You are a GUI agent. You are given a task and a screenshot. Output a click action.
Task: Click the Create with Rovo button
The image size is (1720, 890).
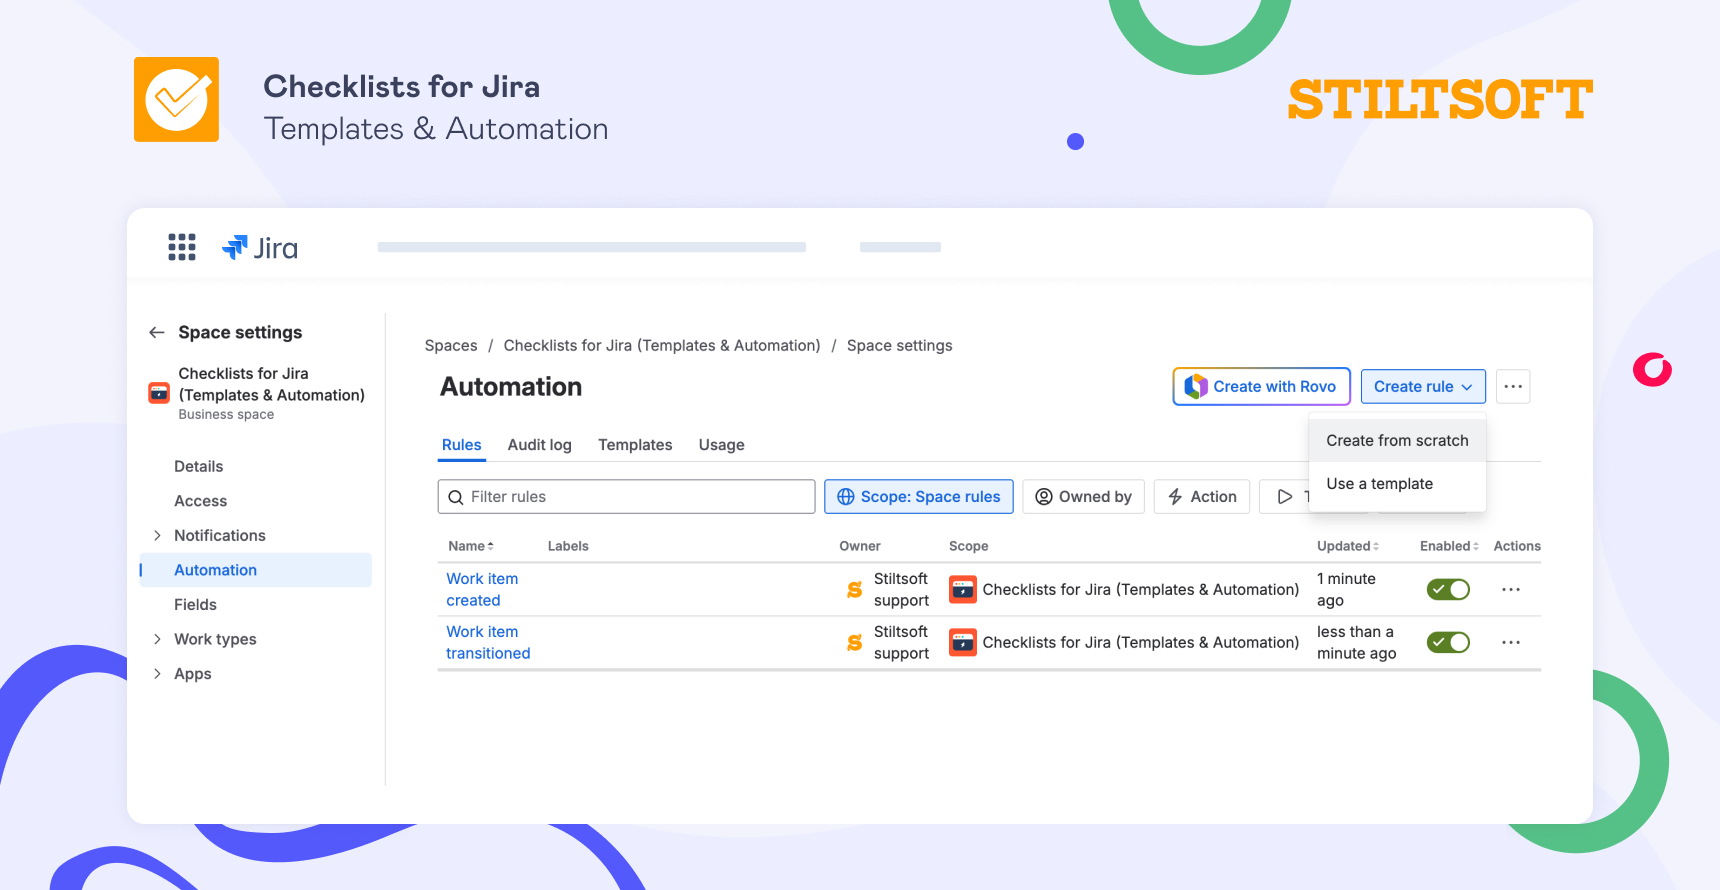[x=1261, y=387]
